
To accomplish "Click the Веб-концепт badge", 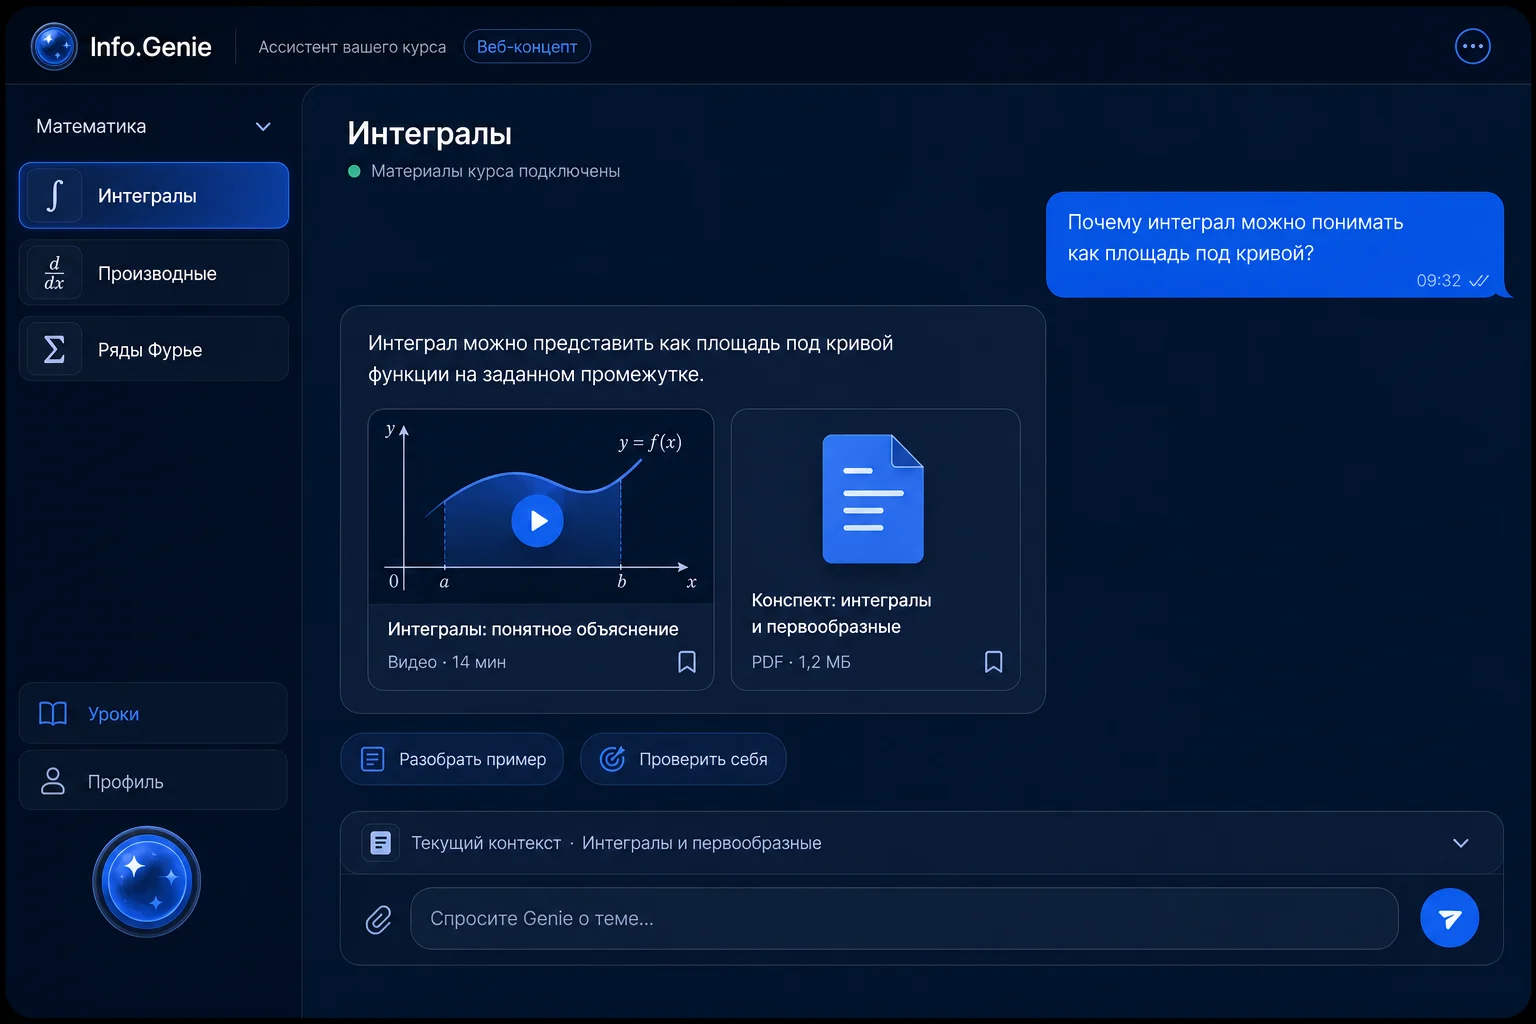I will pos(527,46).
